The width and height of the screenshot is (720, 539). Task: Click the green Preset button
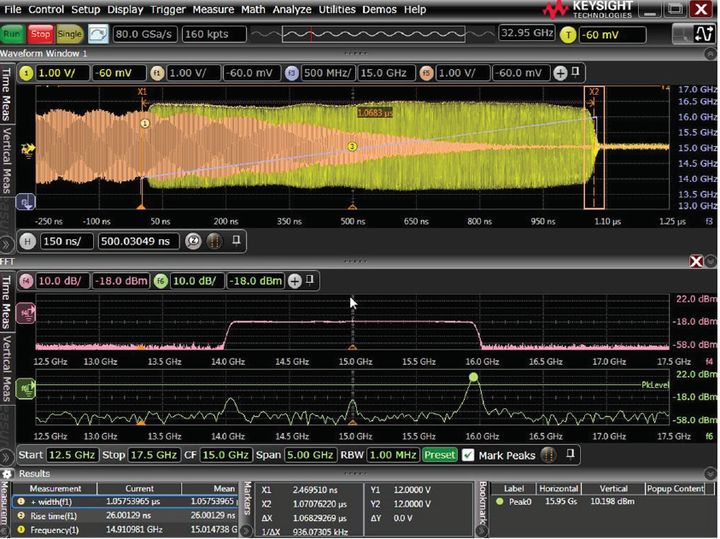click(439, 454)
